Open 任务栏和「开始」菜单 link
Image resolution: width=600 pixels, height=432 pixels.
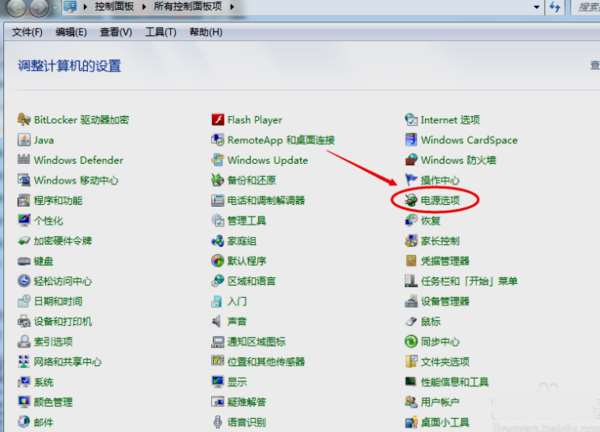coord(469,281)
